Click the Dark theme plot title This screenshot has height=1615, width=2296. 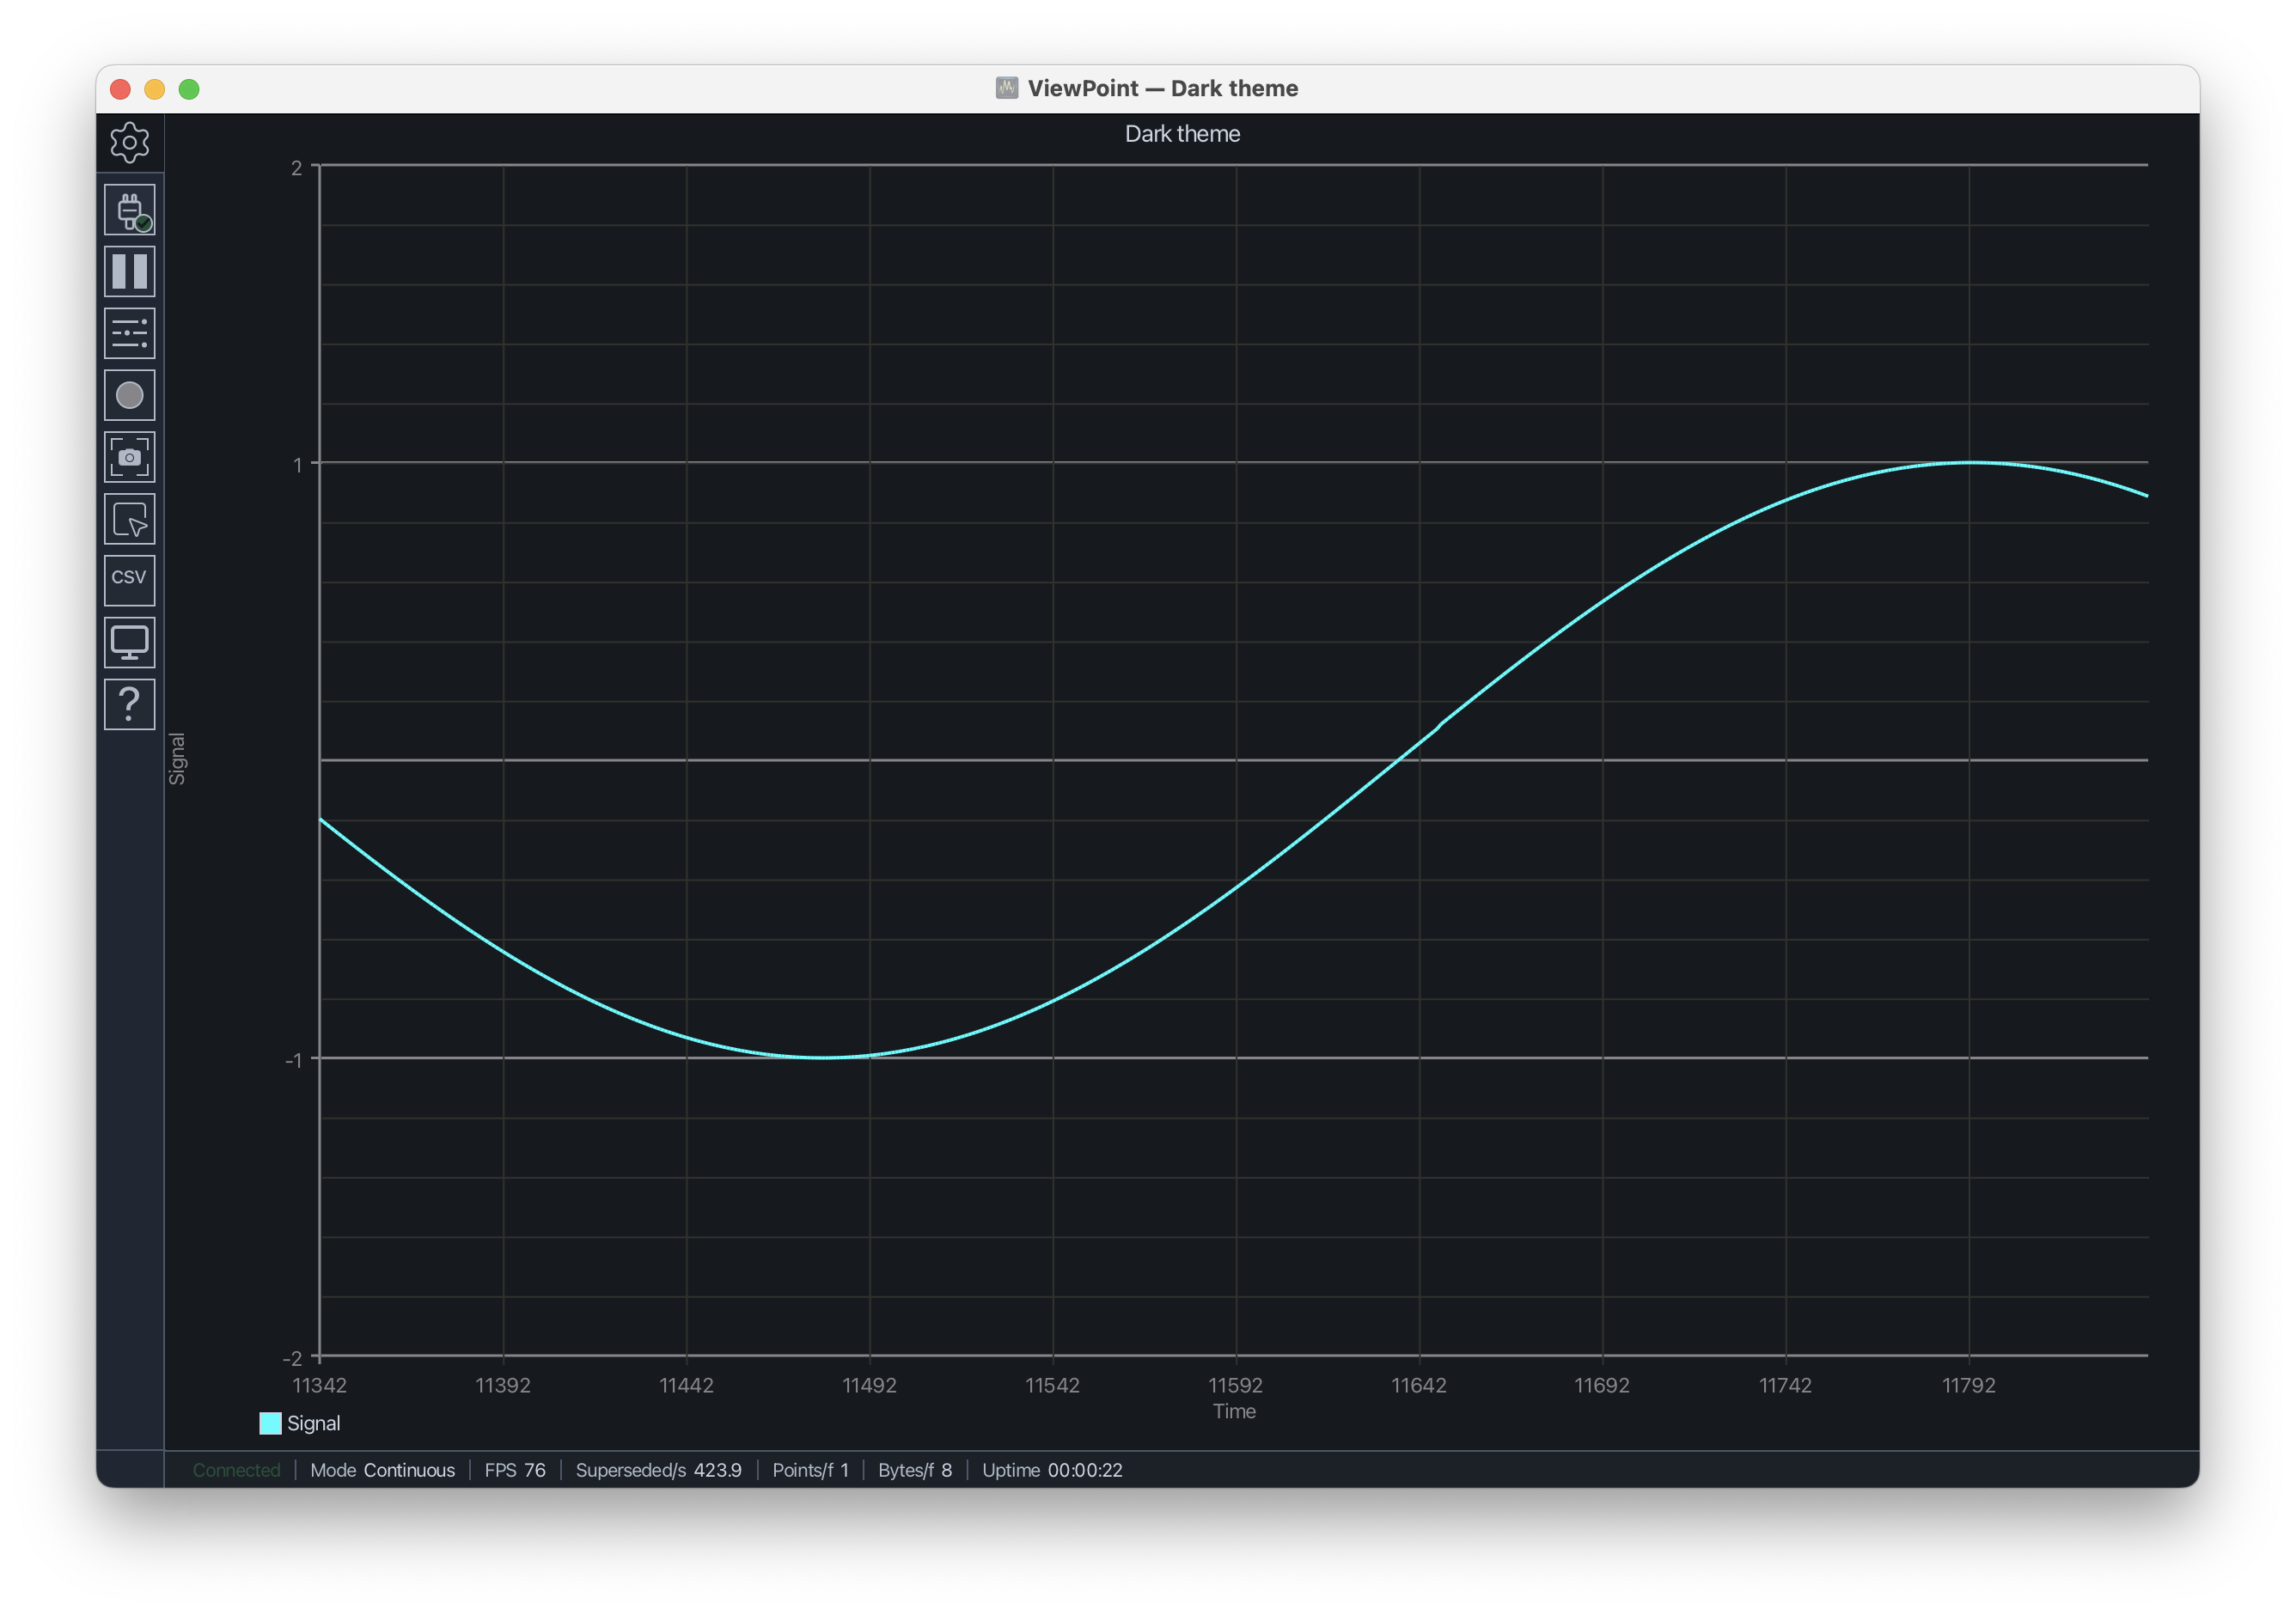pyautogui.click(x=1183, y=134)
